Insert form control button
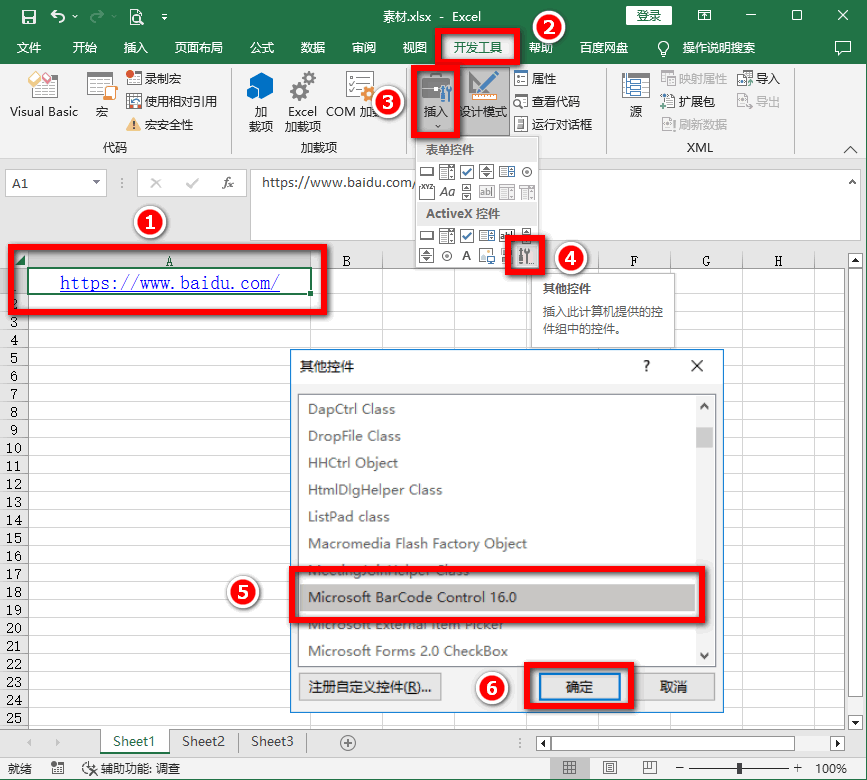Image resolution: width=867 pixels, height=780 pixels. point(427,172)
